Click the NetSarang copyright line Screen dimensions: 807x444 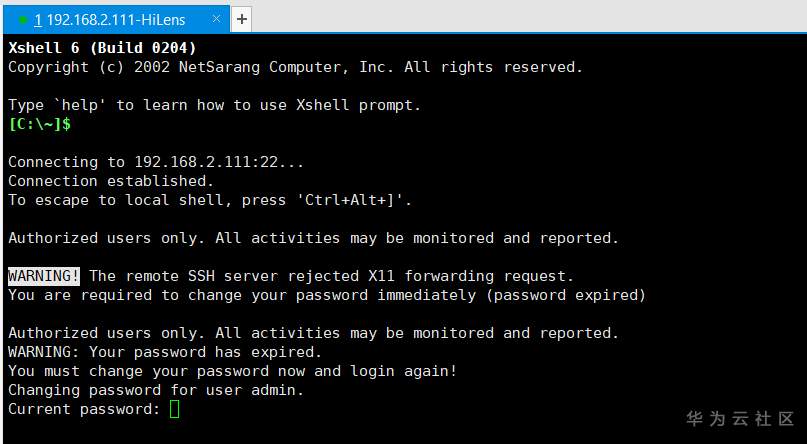[295, 67]
